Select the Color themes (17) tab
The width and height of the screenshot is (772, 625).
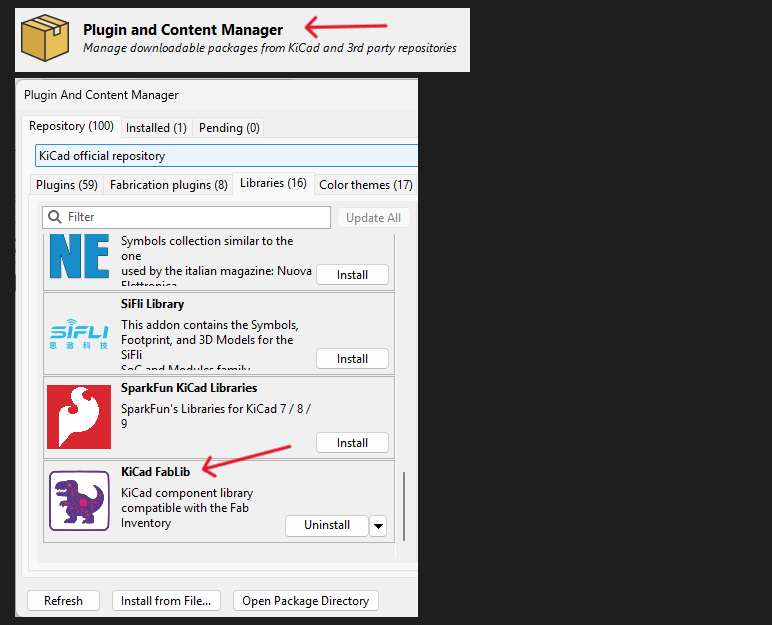click(366, 185)
